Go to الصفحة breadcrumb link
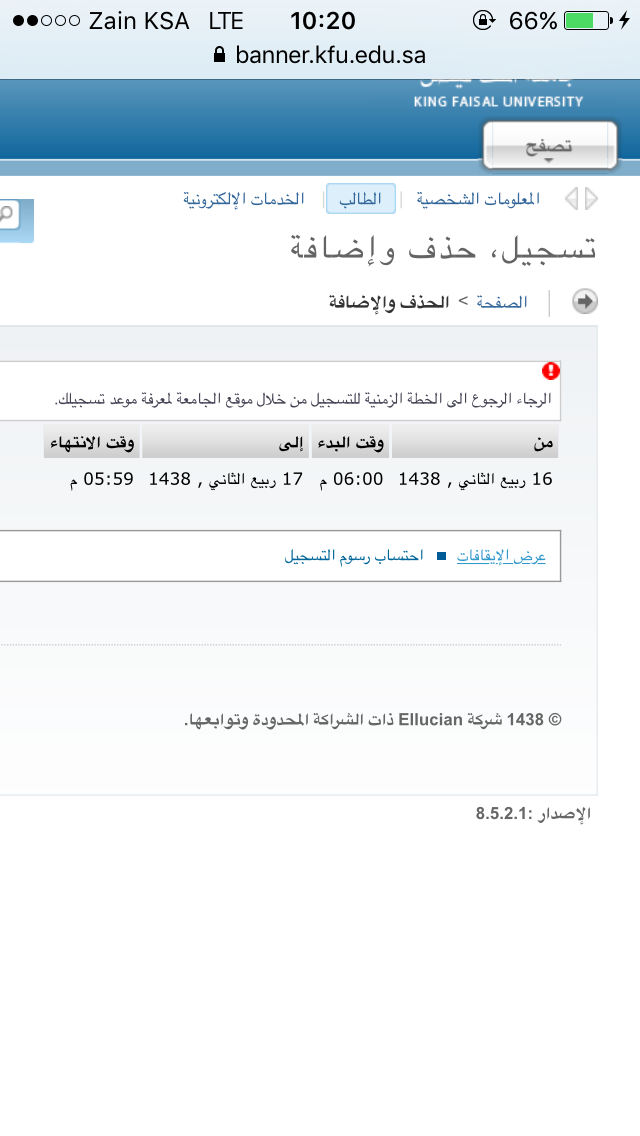Viewport: 640px width, 1136px height. click(502, 302)
